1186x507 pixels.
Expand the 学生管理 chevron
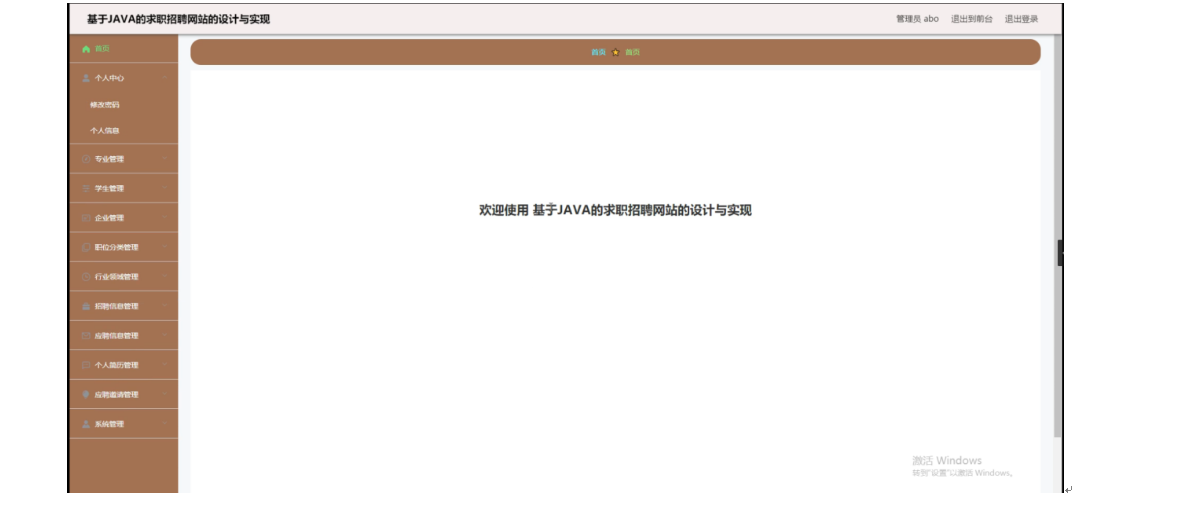(x=165, y=188)
